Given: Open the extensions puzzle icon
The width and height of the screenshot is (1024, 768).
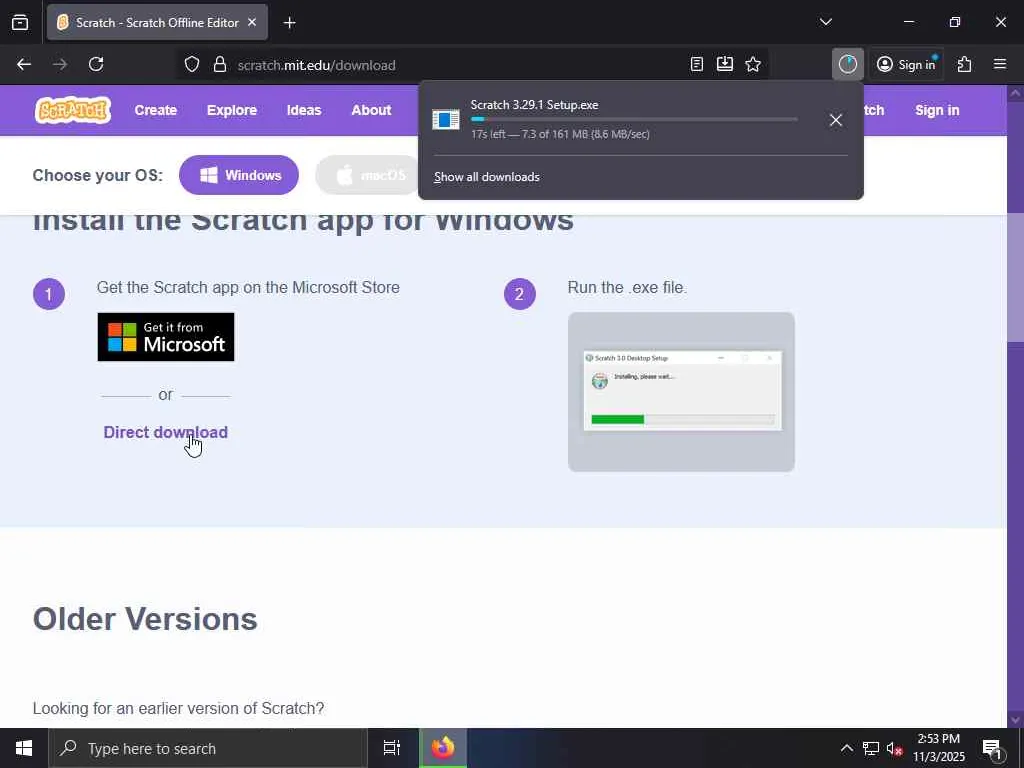Looking at the screenshot, I should (x=965, y=64).
